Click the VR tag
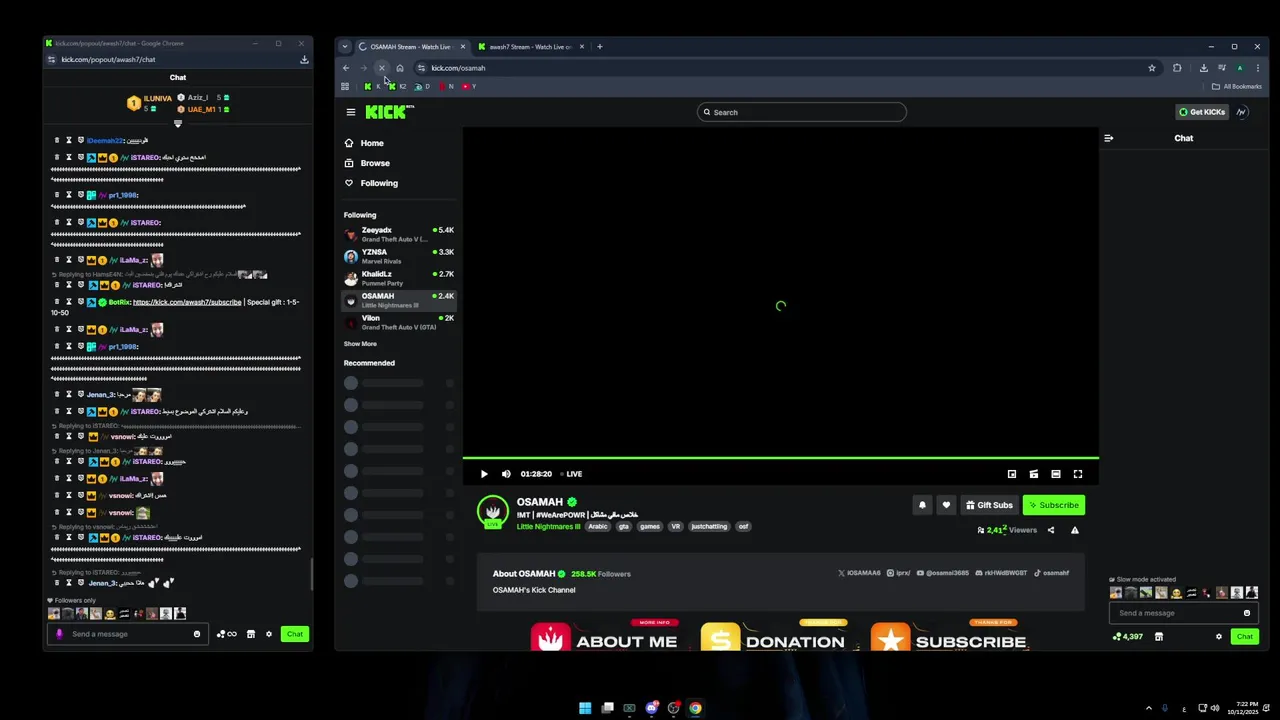This screenshot has width=1280, height=720. coord(675,526)
